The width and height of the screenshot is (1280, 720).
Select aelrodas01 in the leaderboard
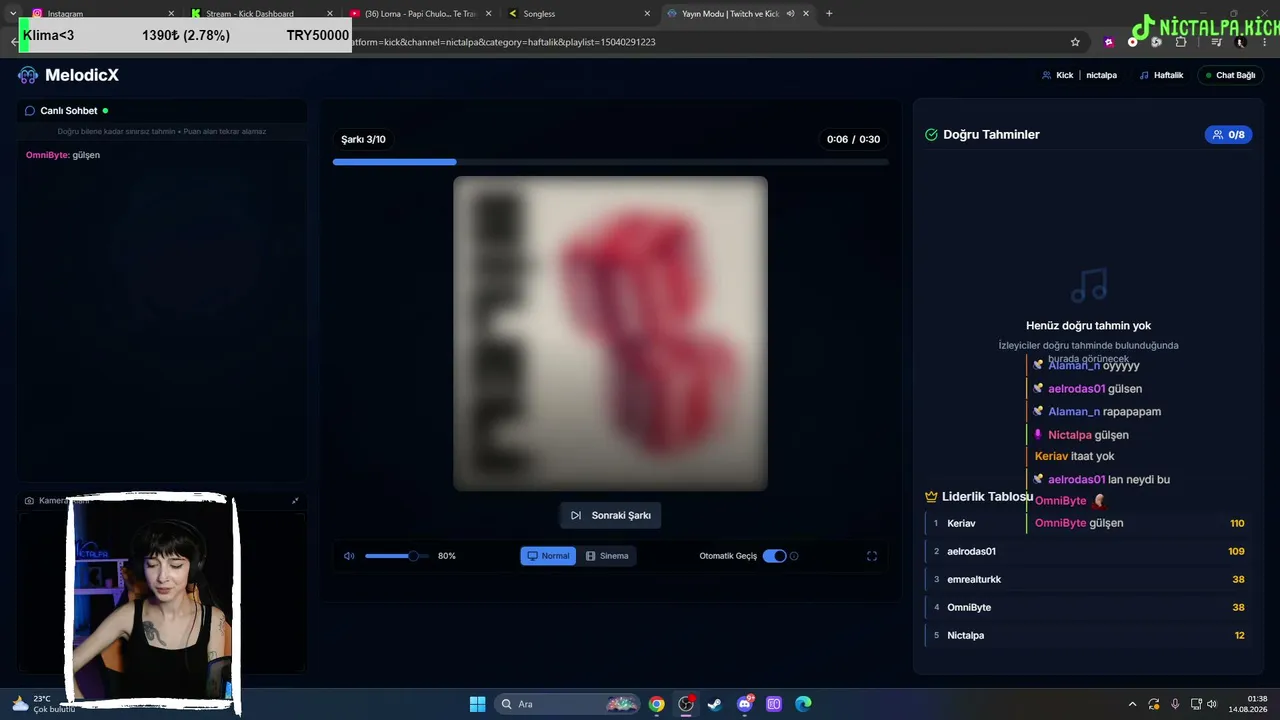(x=1089, y=551)
